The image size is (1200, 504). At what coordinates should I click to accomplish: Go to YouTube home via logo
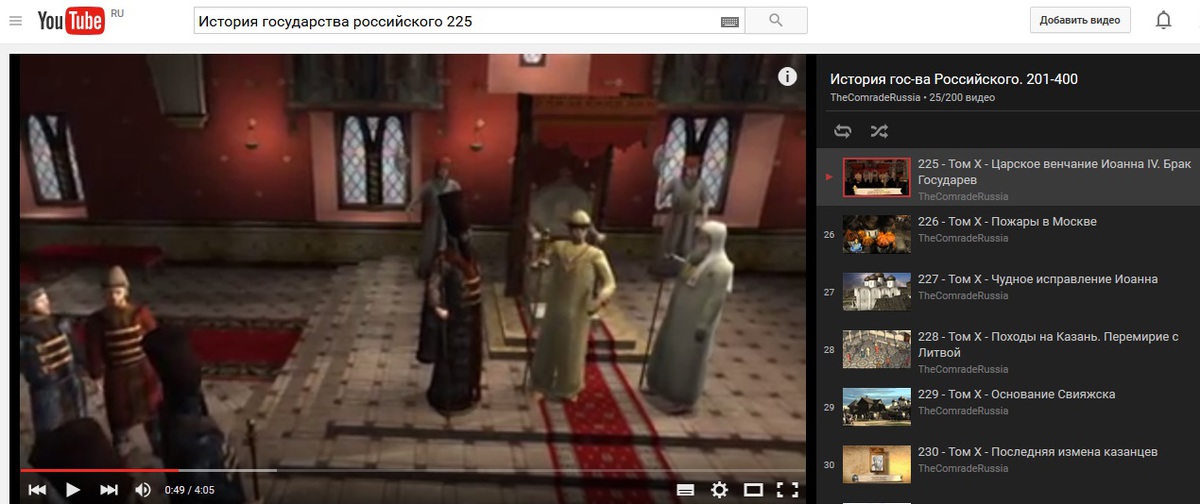point(73,21)
